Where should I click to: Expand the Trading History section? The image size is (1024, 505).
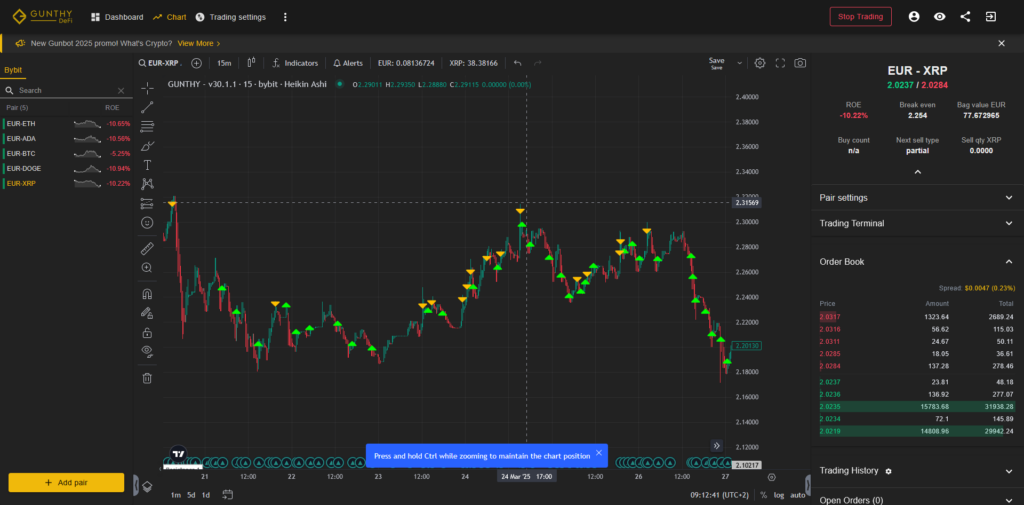pos(917,471)
